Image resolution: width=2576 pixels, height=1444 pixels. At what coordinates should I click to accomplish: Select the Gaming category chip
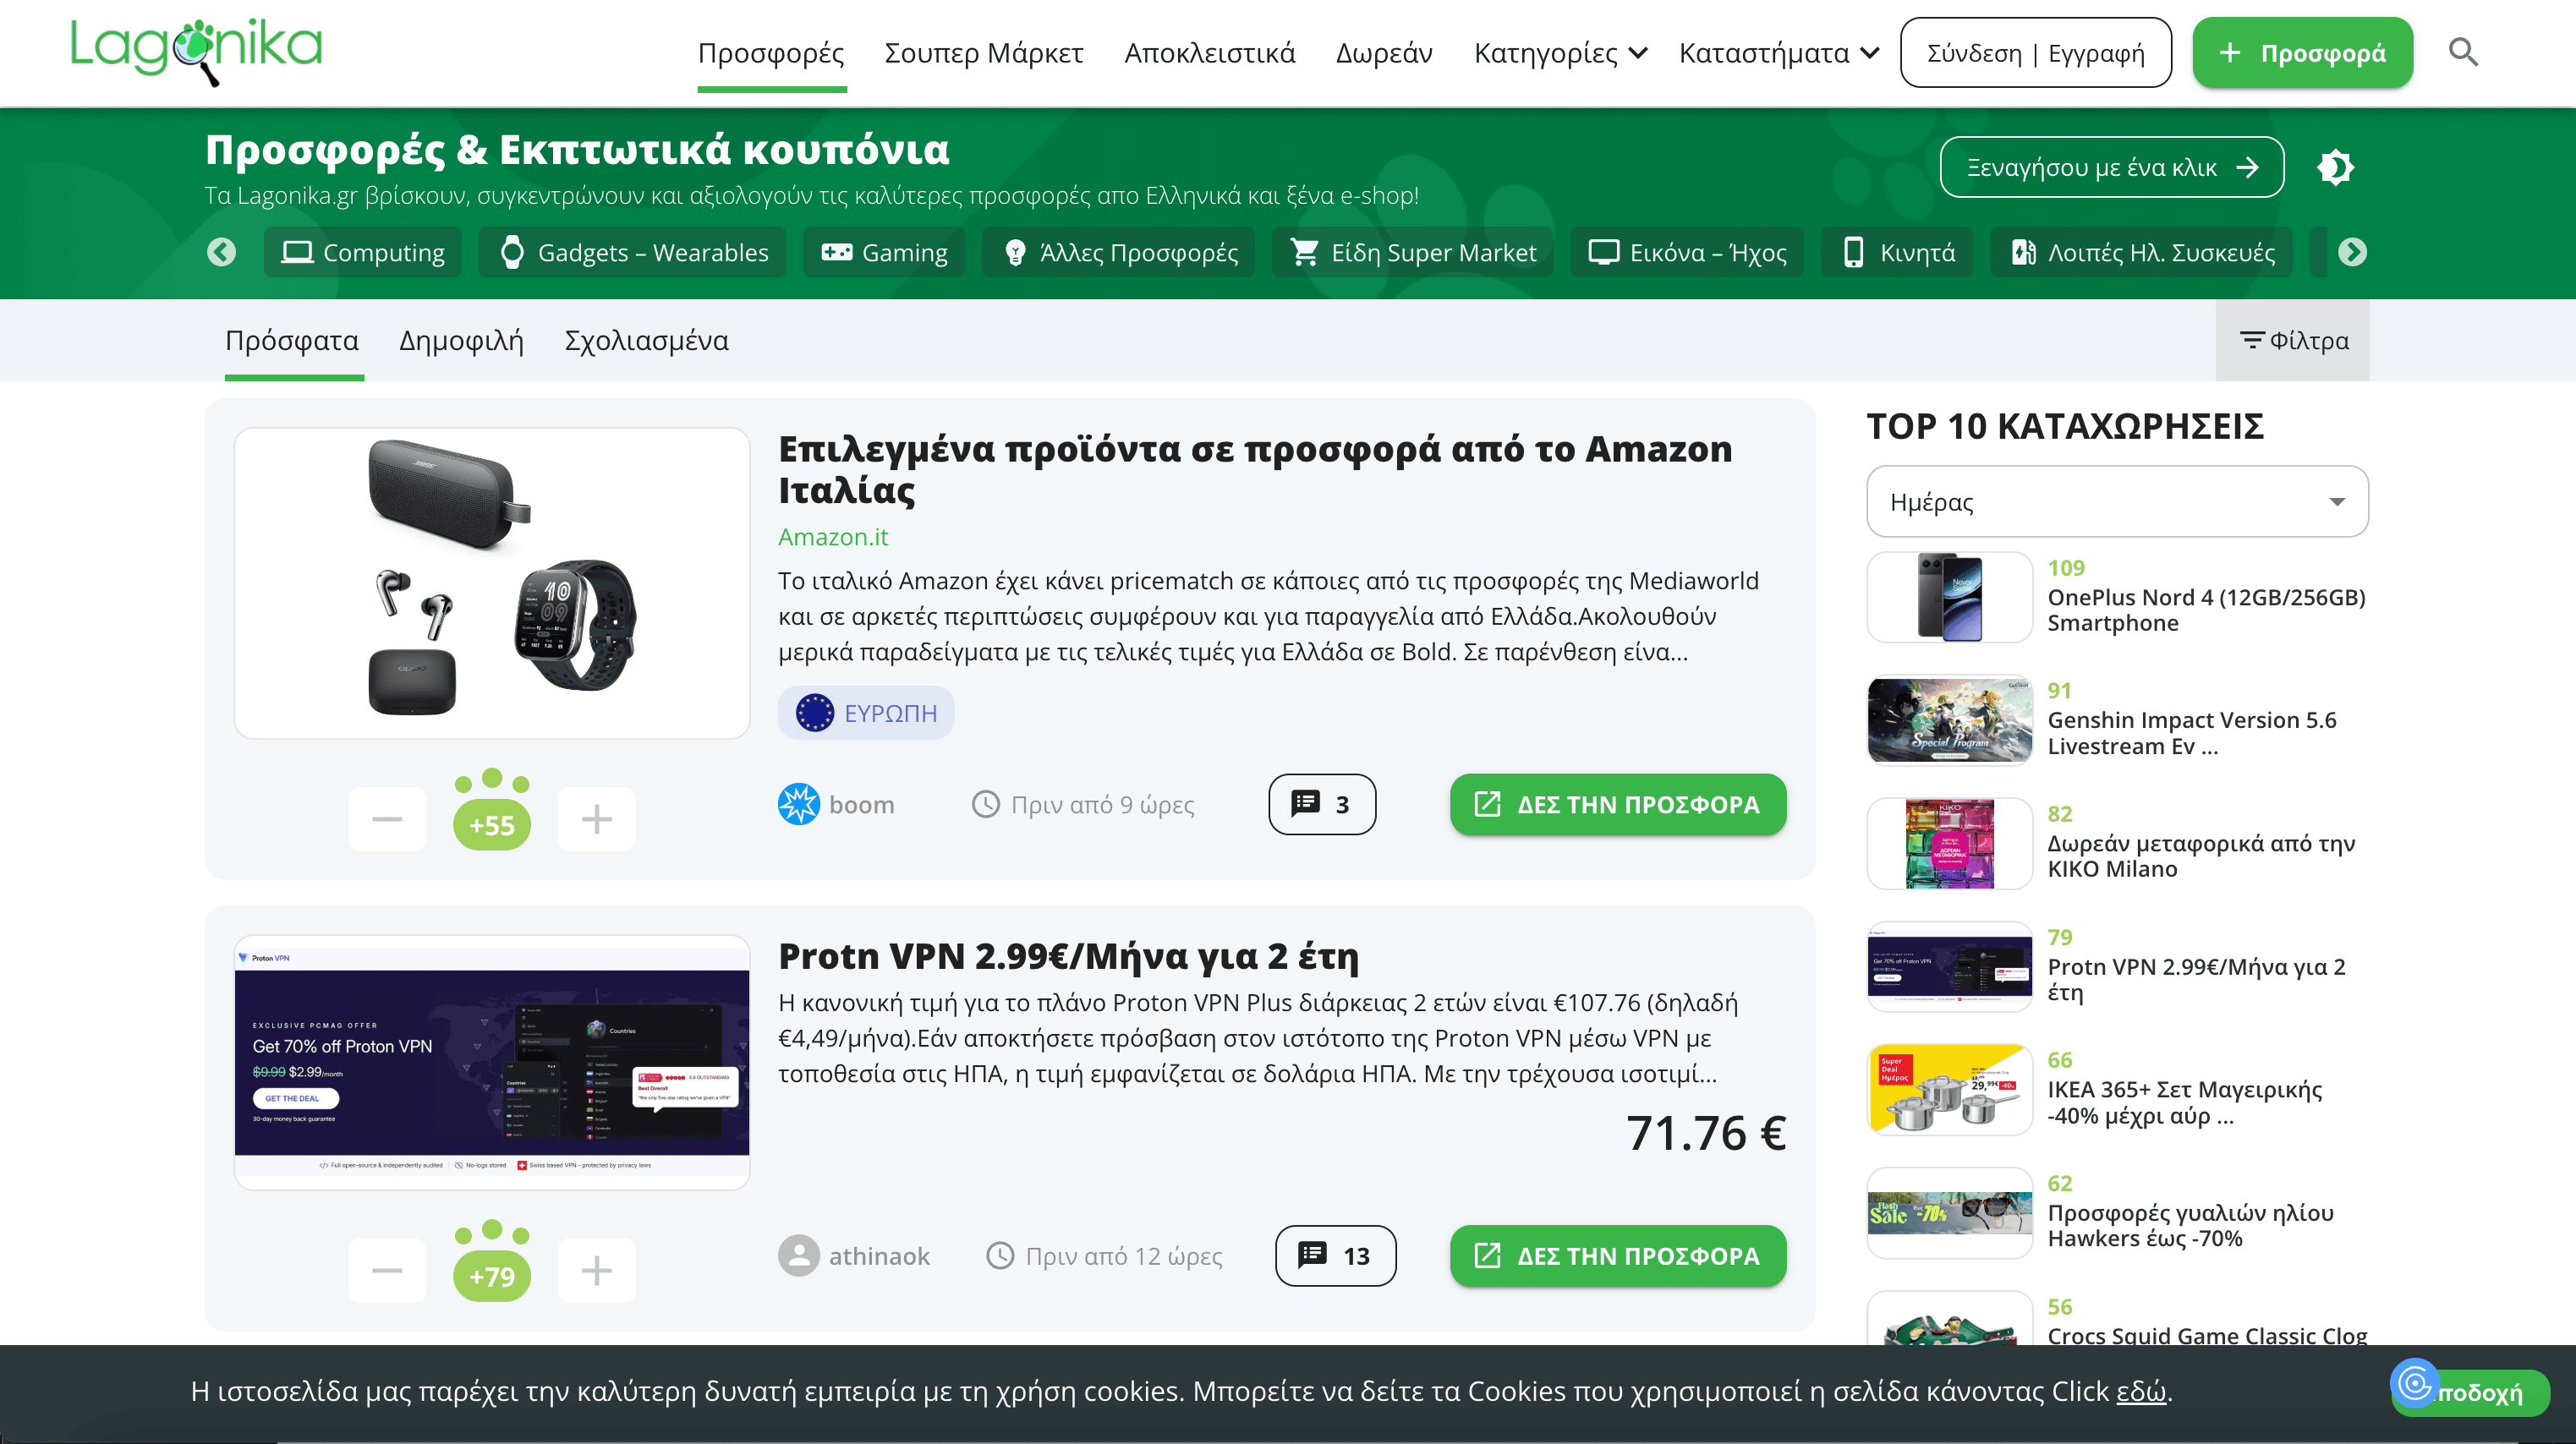884,253
